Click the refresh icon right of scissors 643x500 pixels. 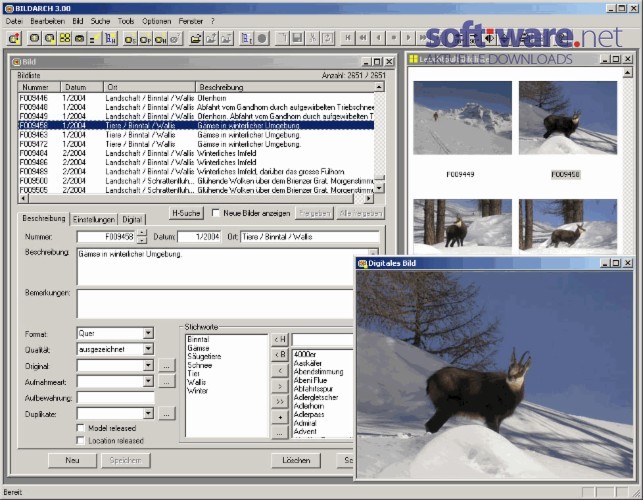pos(328,39)
